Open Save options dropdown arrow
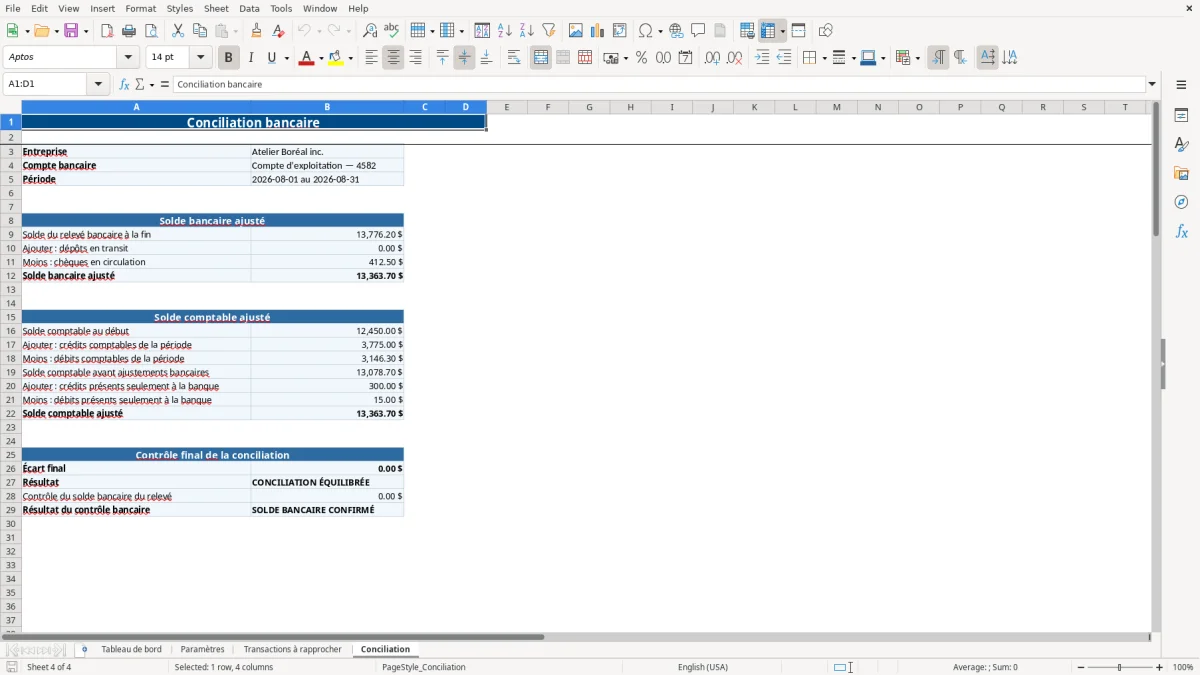The image size is (1200, 675). 86,31
